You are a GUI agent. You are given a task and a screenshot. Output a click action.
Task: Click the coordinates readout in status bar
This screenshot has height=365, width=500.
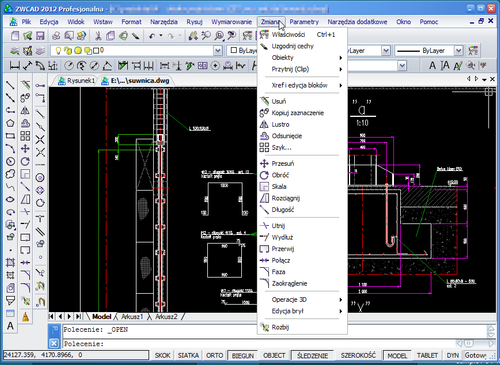[76, 355]
